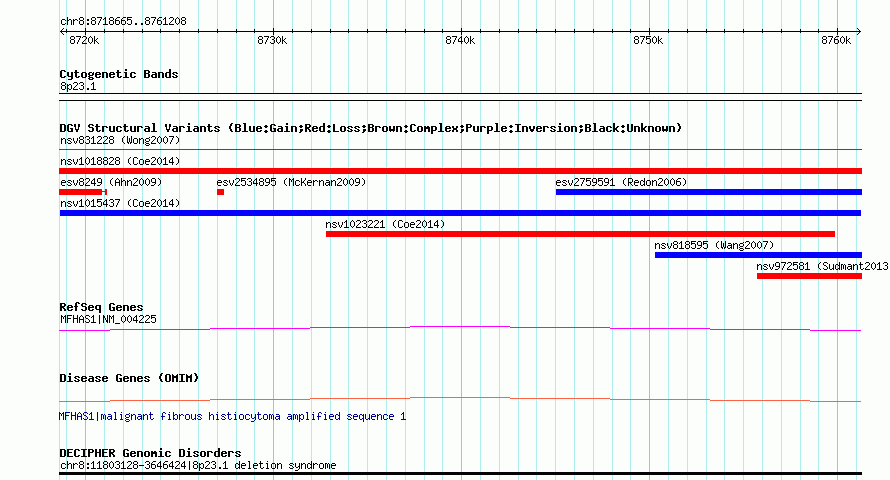Click the 8720k ruler tick label
The height and width of the screenshot is (480, 890).
[x=84, y=40]
